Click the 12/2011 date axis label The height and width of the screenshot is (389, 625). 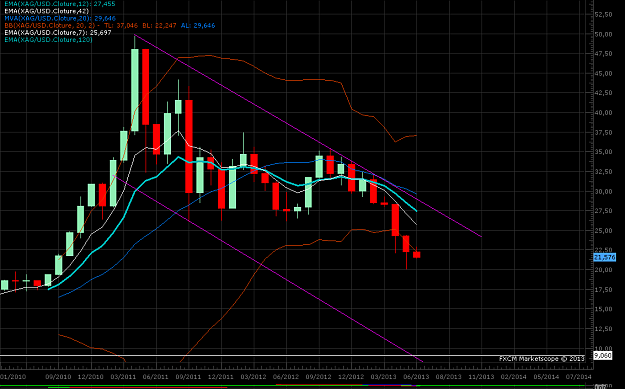(x=221, y=377)
